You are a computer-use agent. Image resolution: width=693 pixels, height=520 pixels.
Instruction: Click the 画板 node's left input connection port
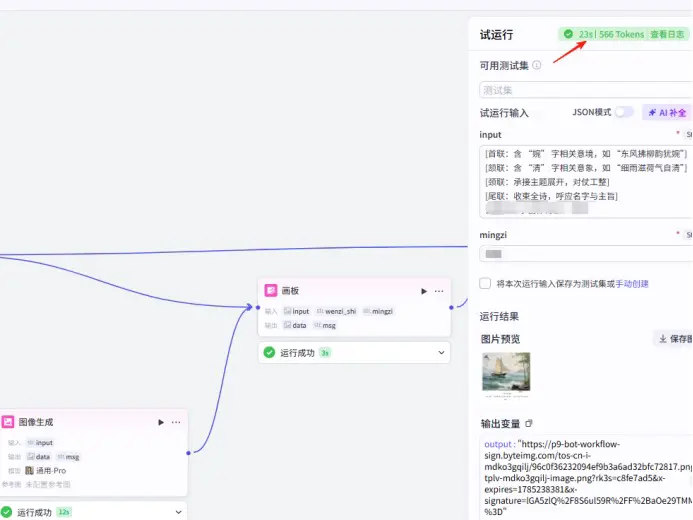258,307
